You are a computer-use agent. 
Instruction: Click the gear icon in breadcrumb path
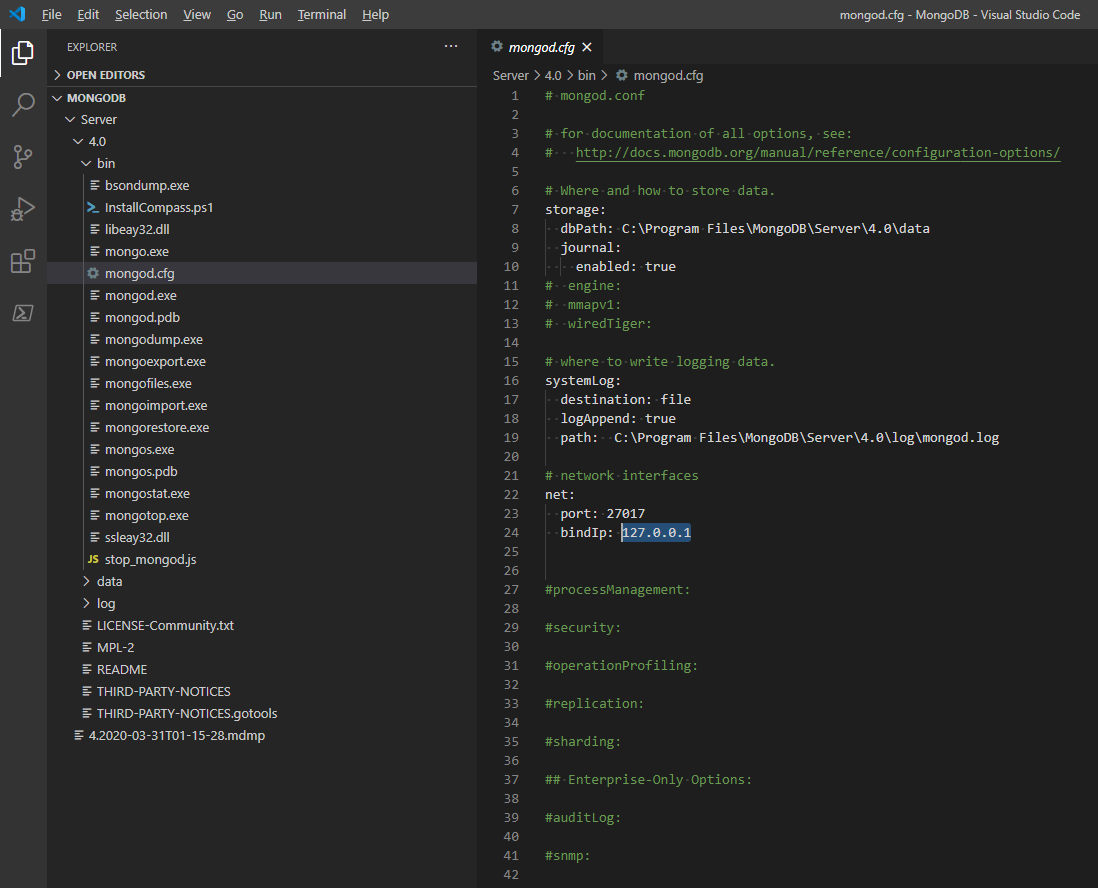click(x=621, y=75)
